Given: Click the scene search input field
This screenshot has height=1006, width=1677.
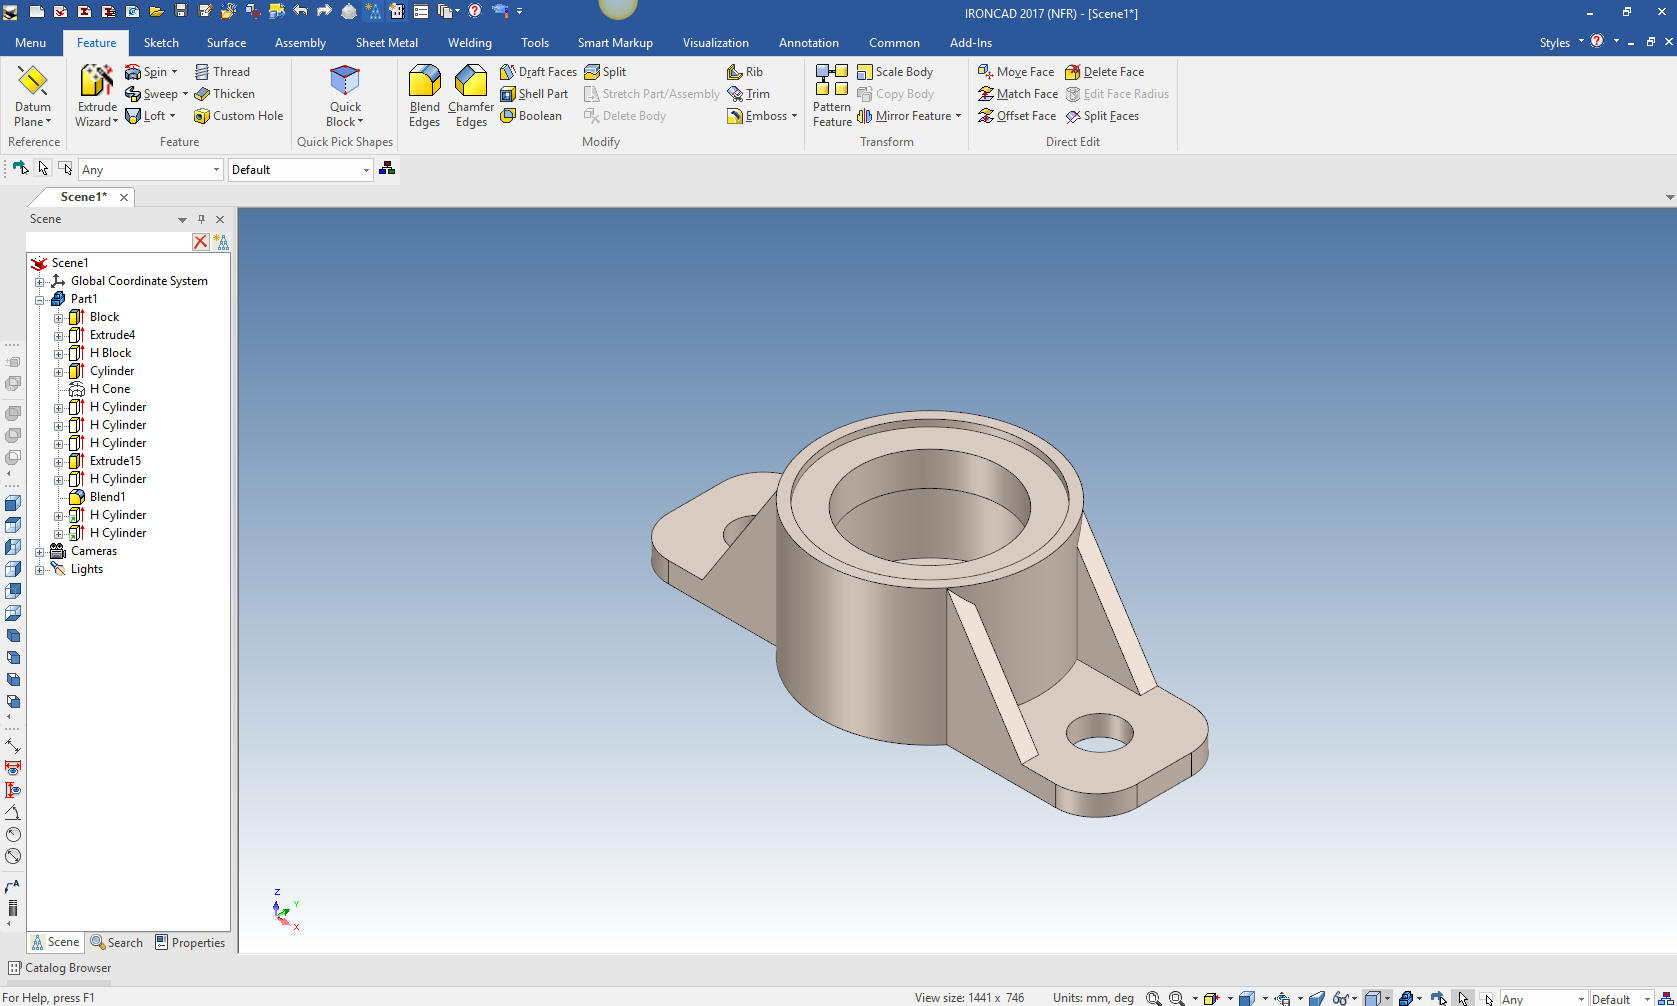Looking at the screenshot, I should 108,242.
